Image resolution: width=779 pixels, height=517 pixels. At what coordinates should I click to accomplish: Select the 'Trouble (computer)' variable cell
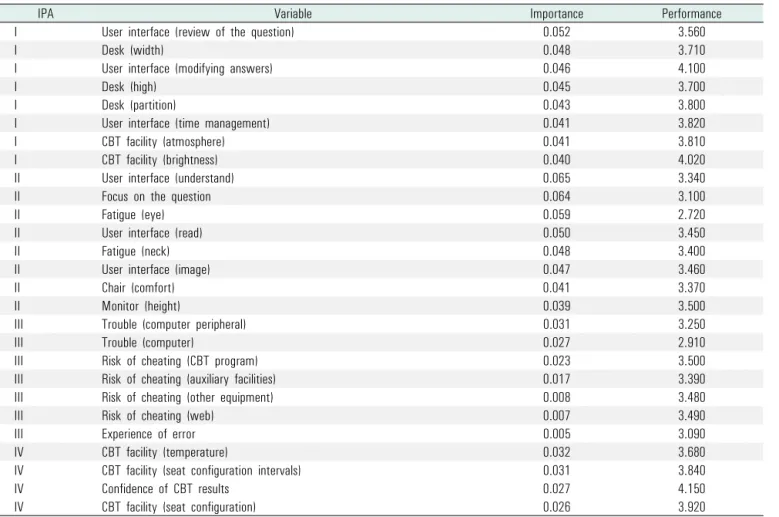(x=148, y=343)
